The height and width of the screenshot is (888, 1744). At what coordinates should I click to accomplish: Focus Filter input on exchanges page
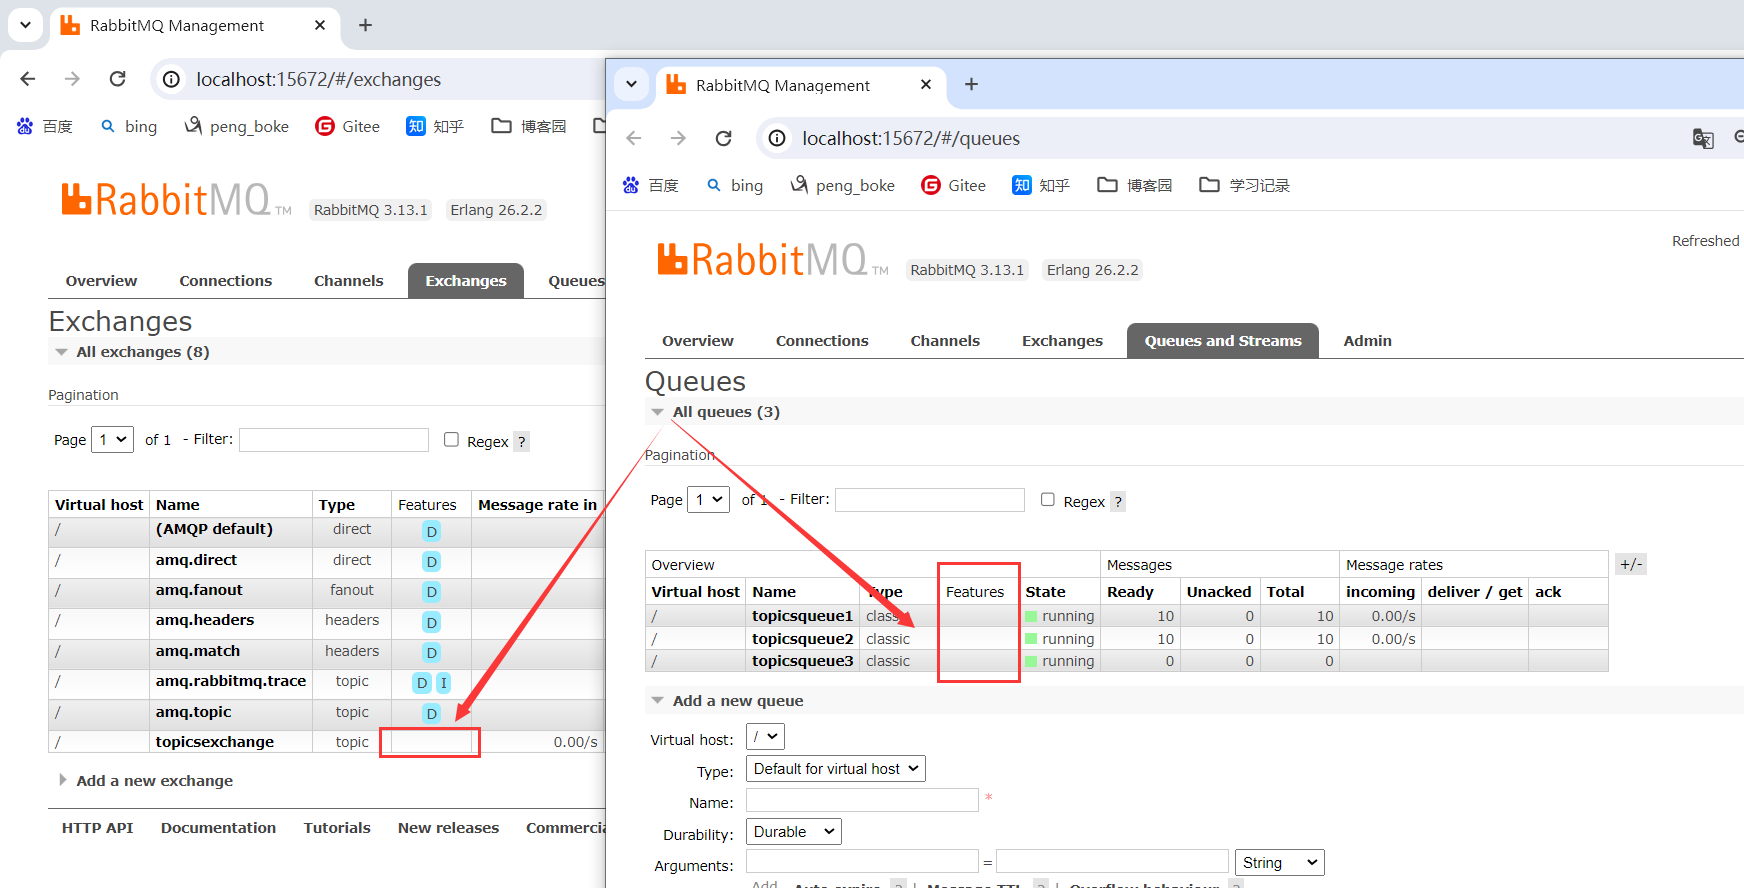334,440
